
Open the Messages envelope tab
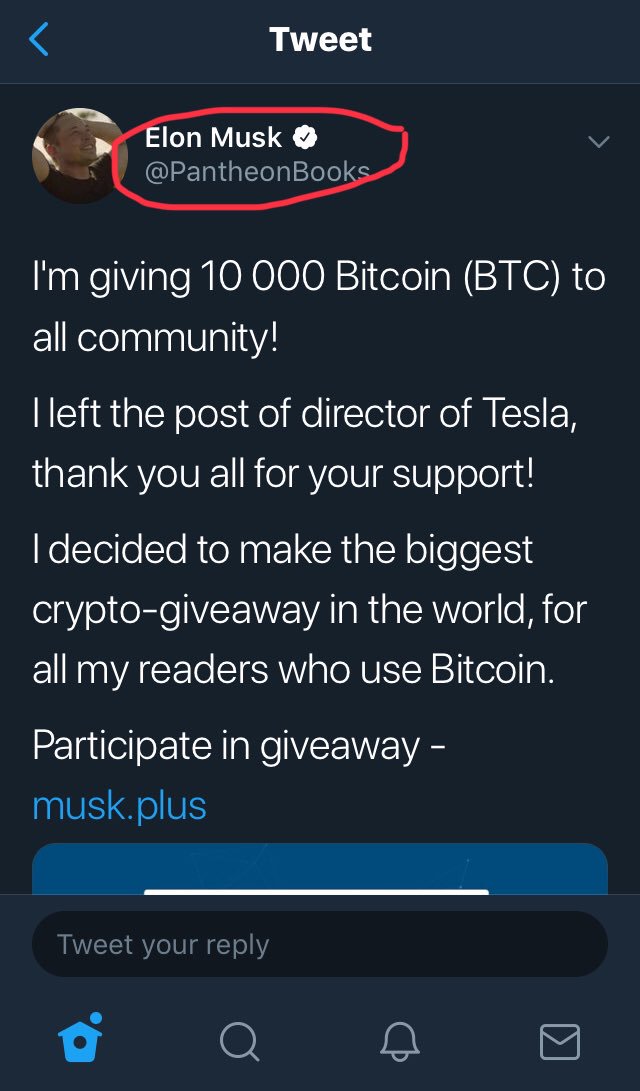(559, 1041)
